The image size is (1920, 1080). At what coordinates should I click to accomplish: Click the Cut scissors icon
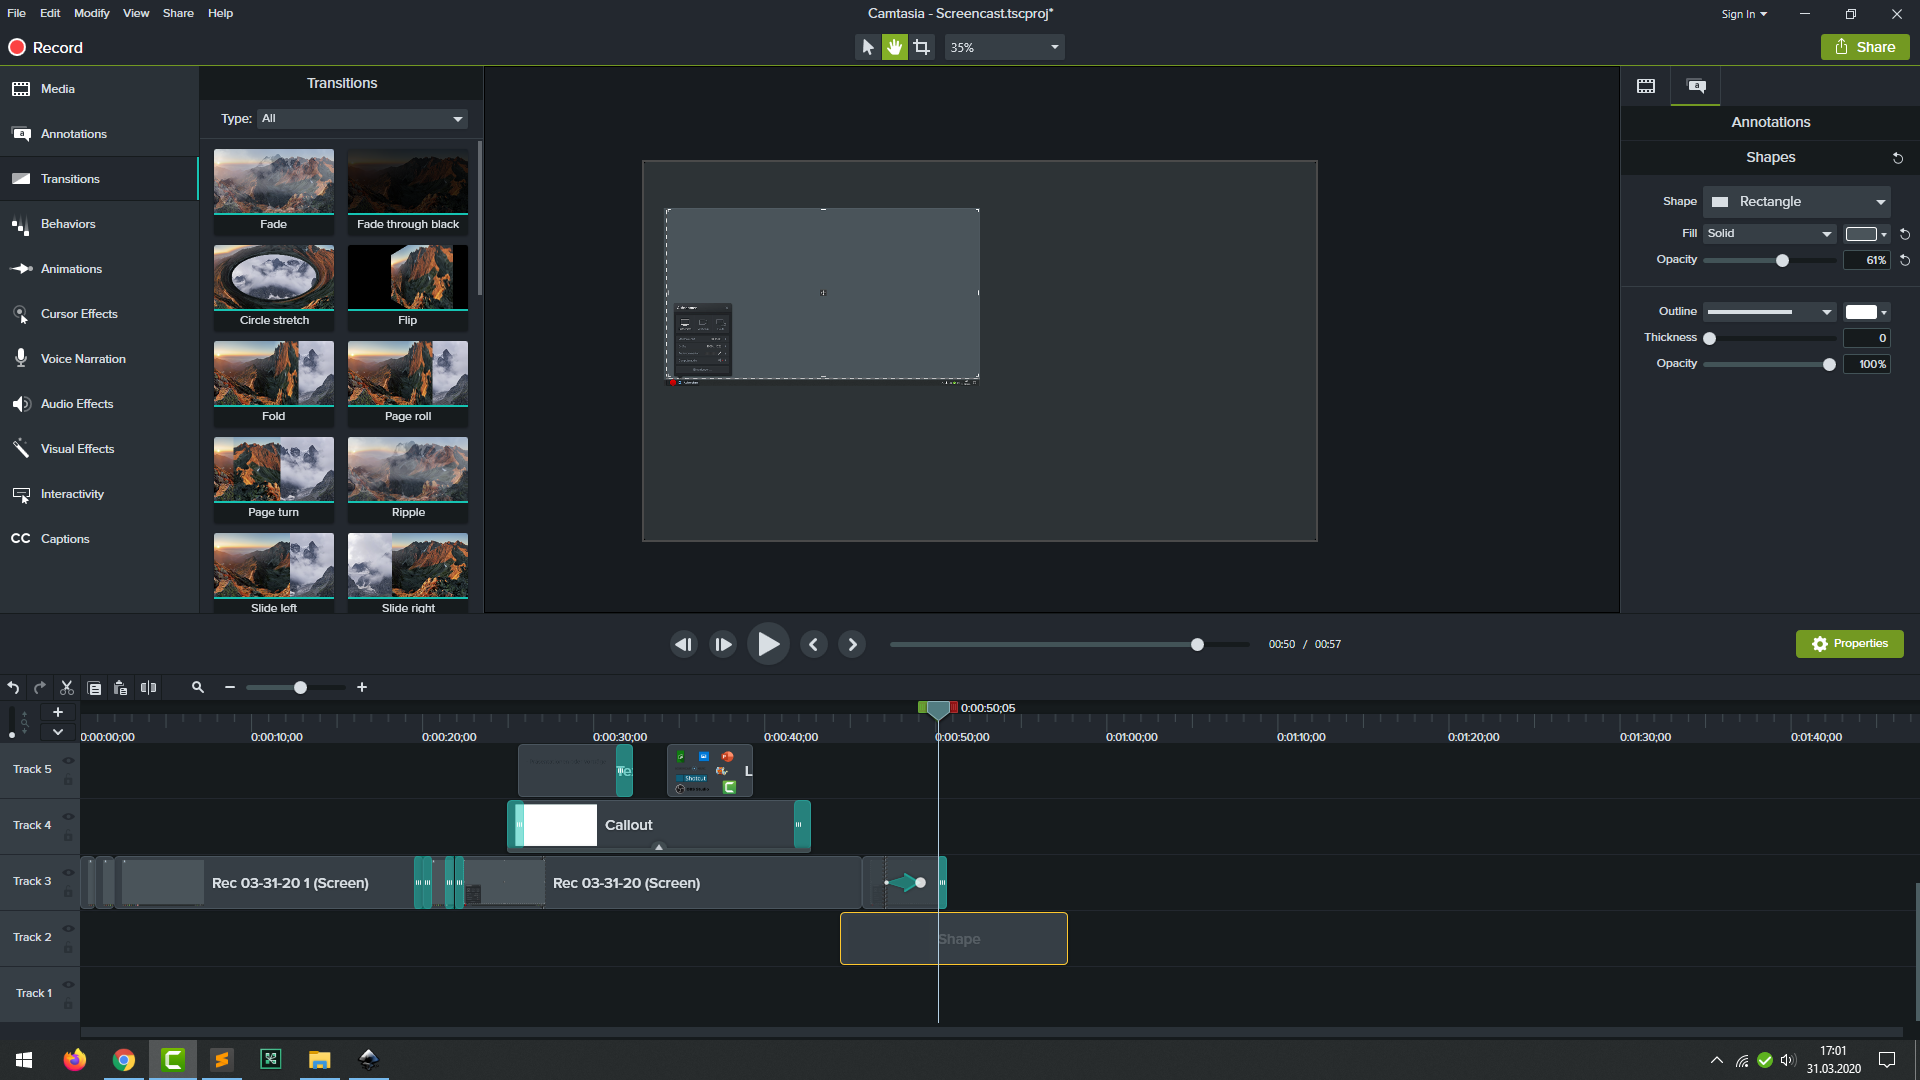67,688
